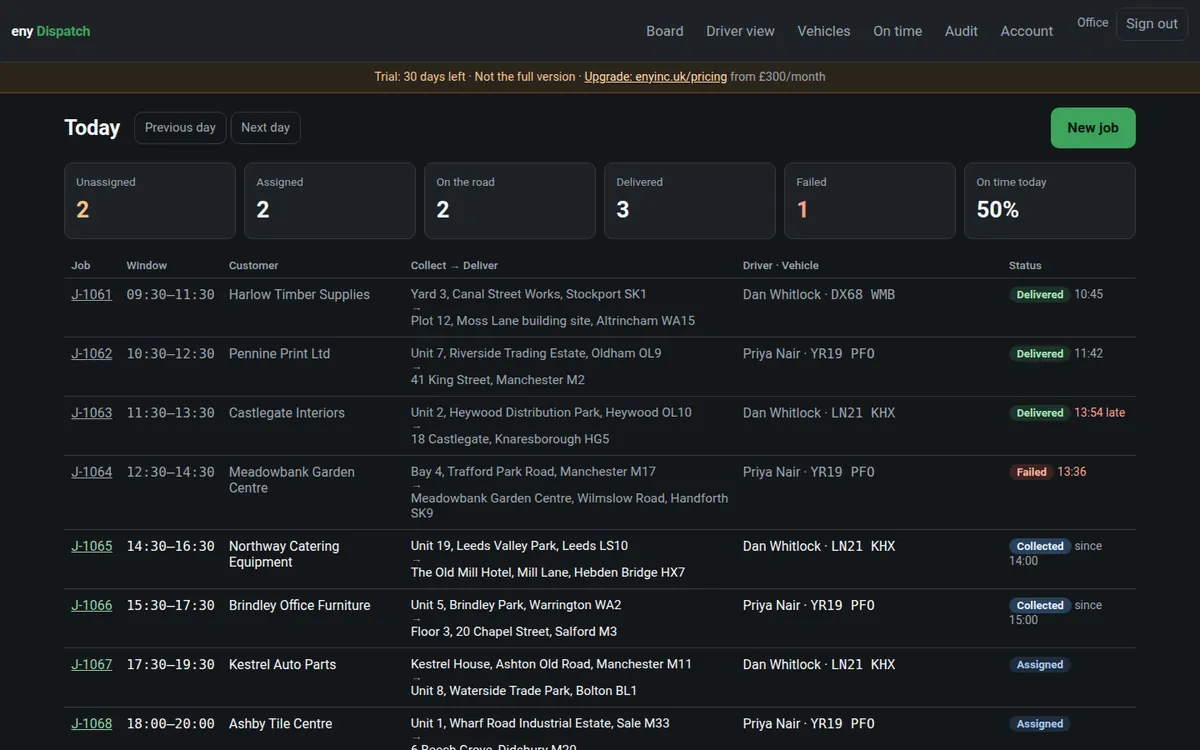Click the Assigned badge for J-1067

point(1040,664)
